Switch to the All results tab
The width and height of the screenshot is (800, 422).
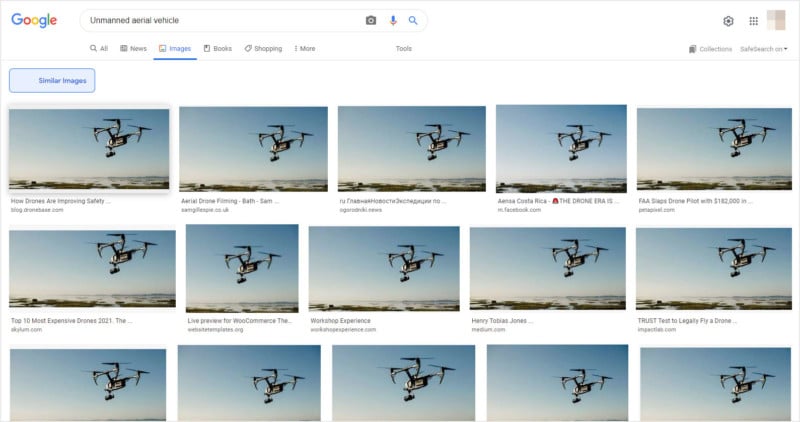click(99, 48)
